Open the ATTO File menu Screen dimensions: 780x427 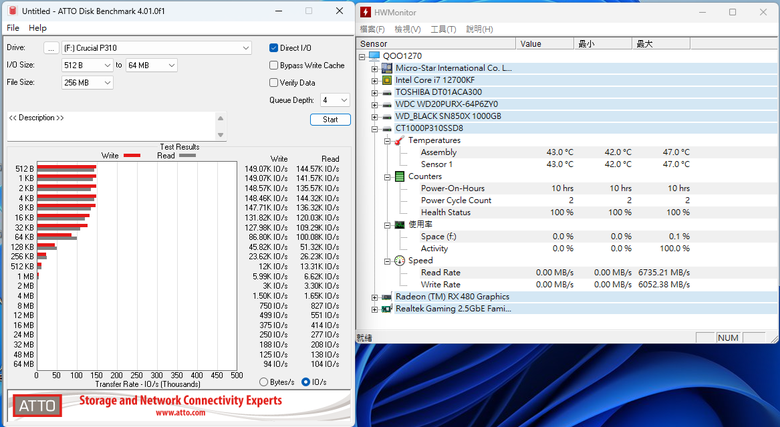point(13,28)
